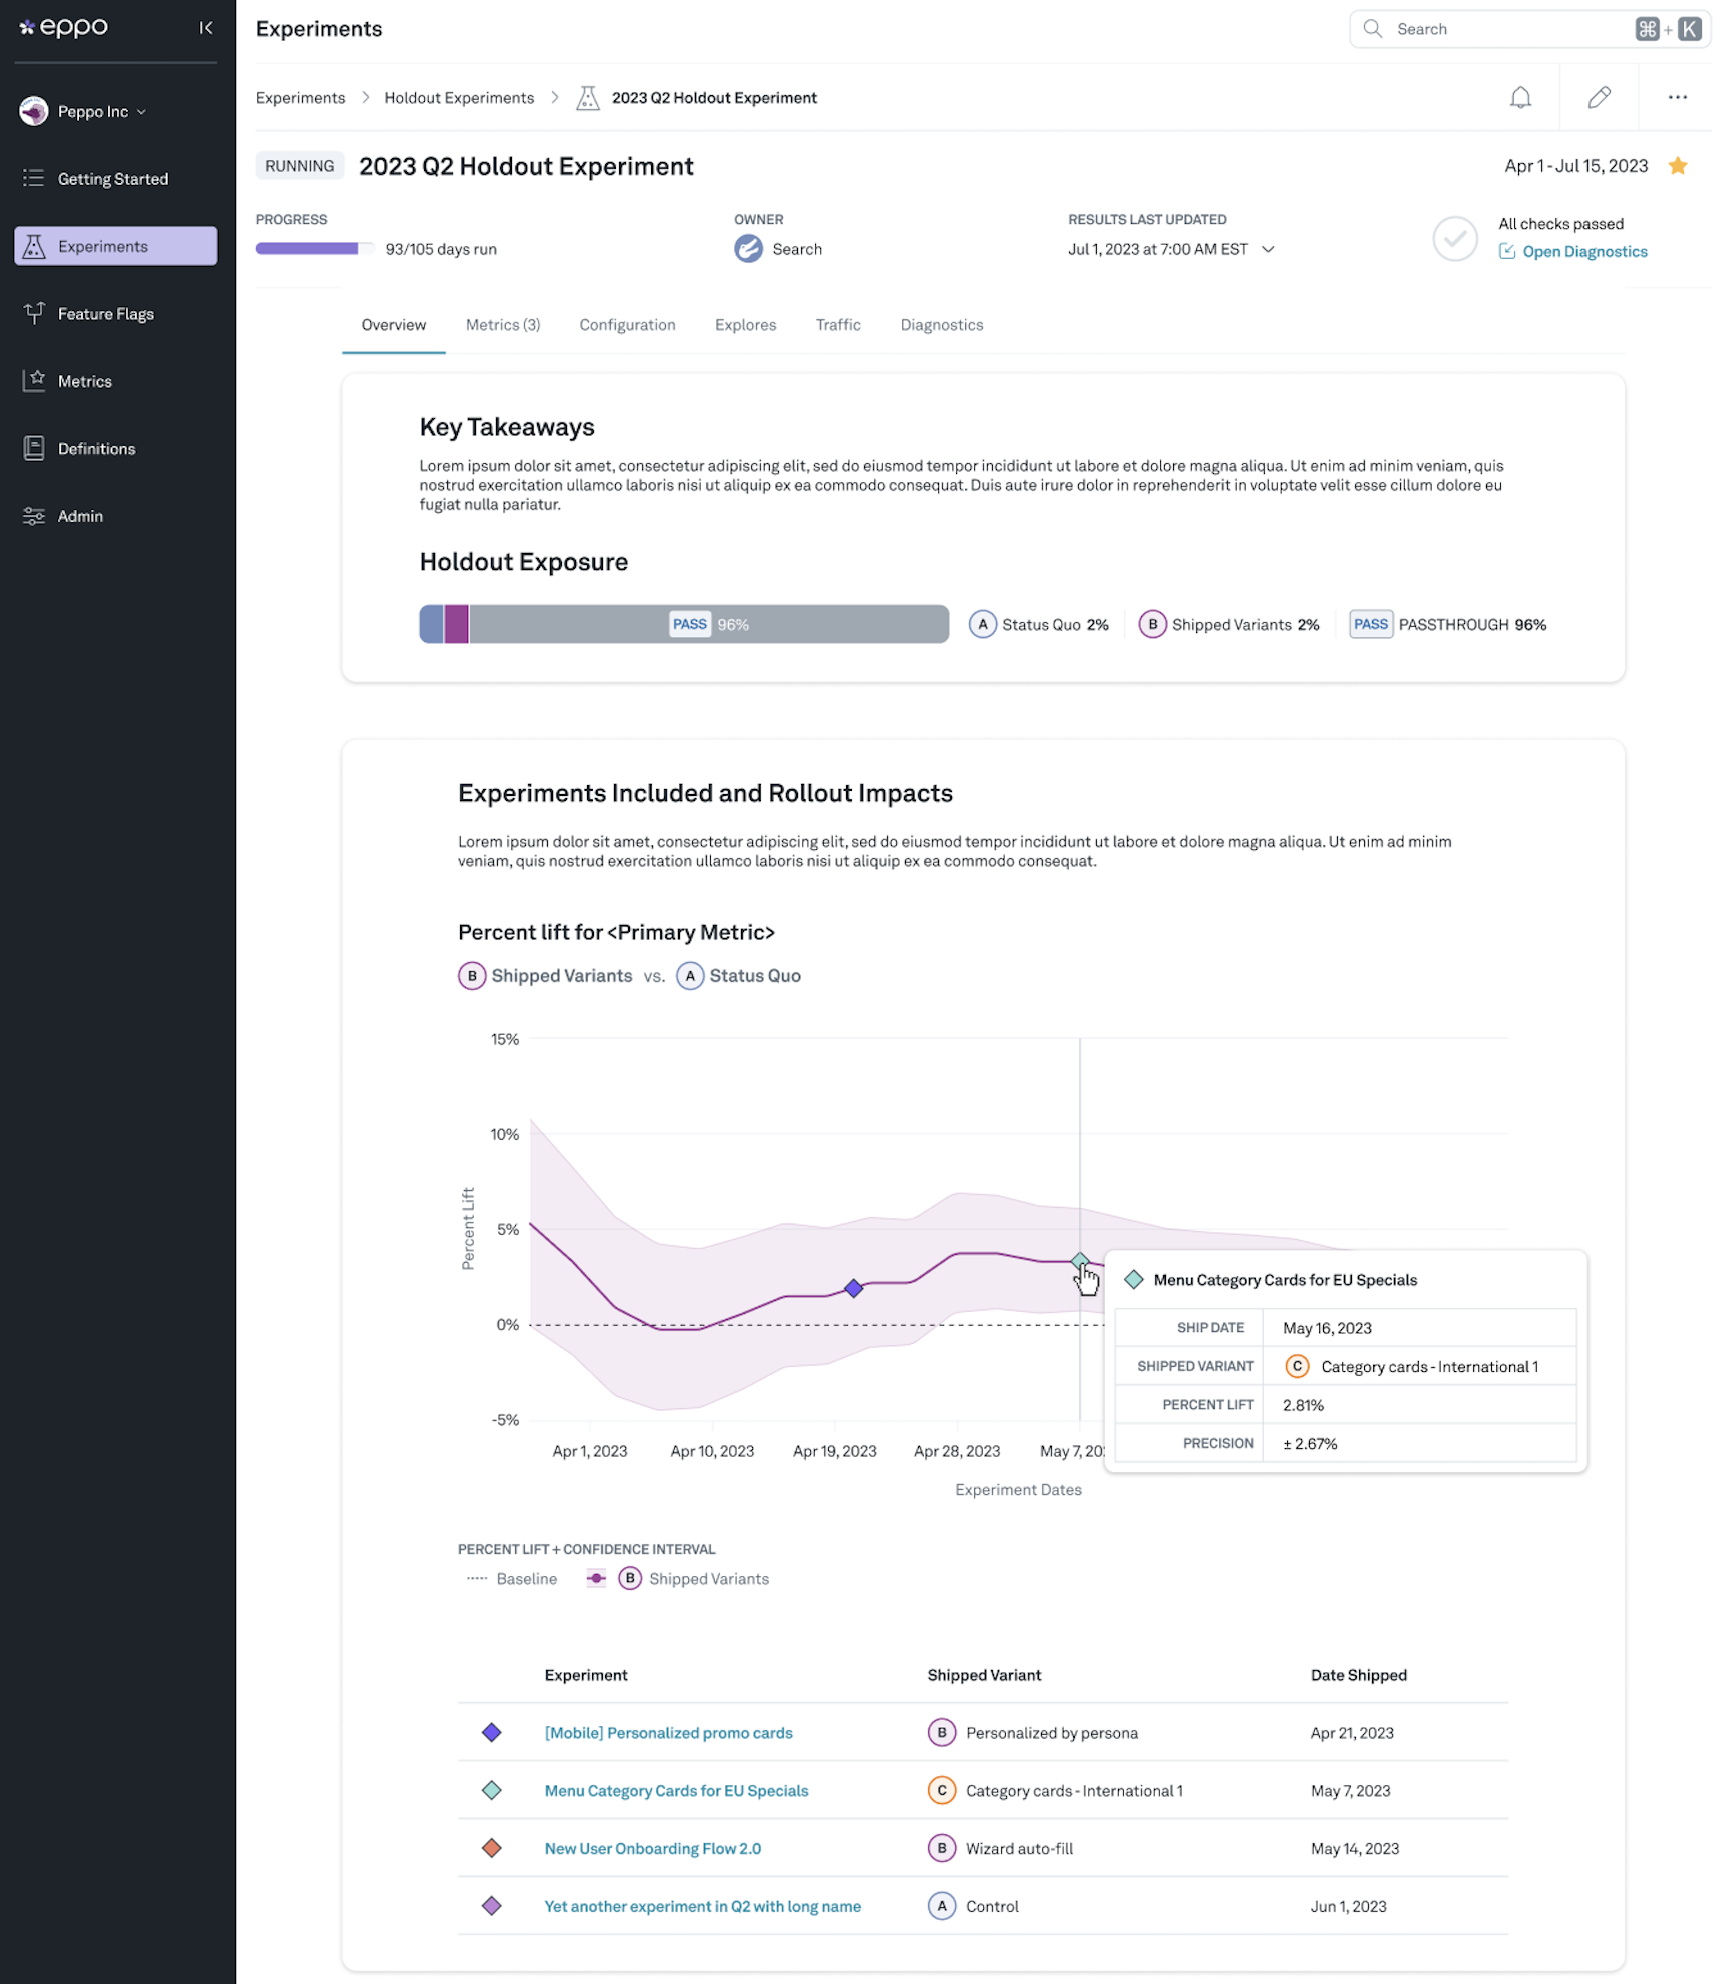Image resolution: width=1722 pixels, height=1984 pixels.
Task: Expand the Peppo Inc workspace dropdown
Action: pyautogui.click(x=97, y=111)
